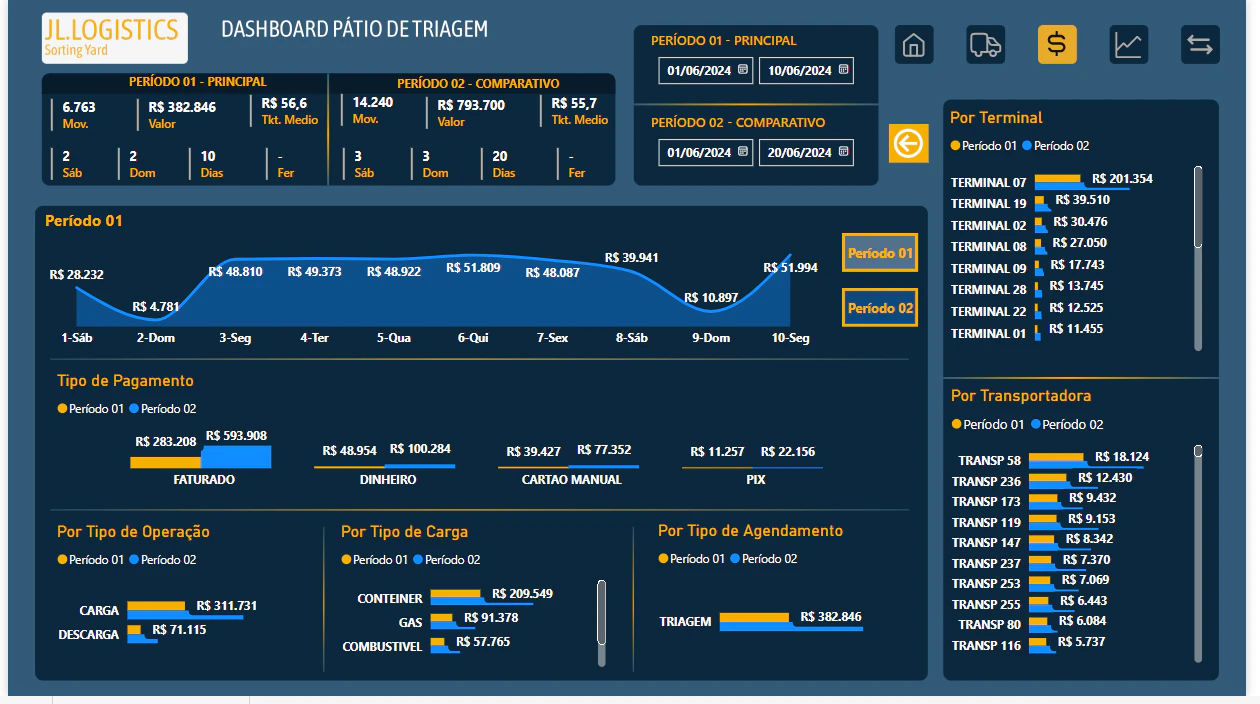1260x704 pixels.
Task: Select the DINHEIRO payment type label
Action: coord(388,480)
